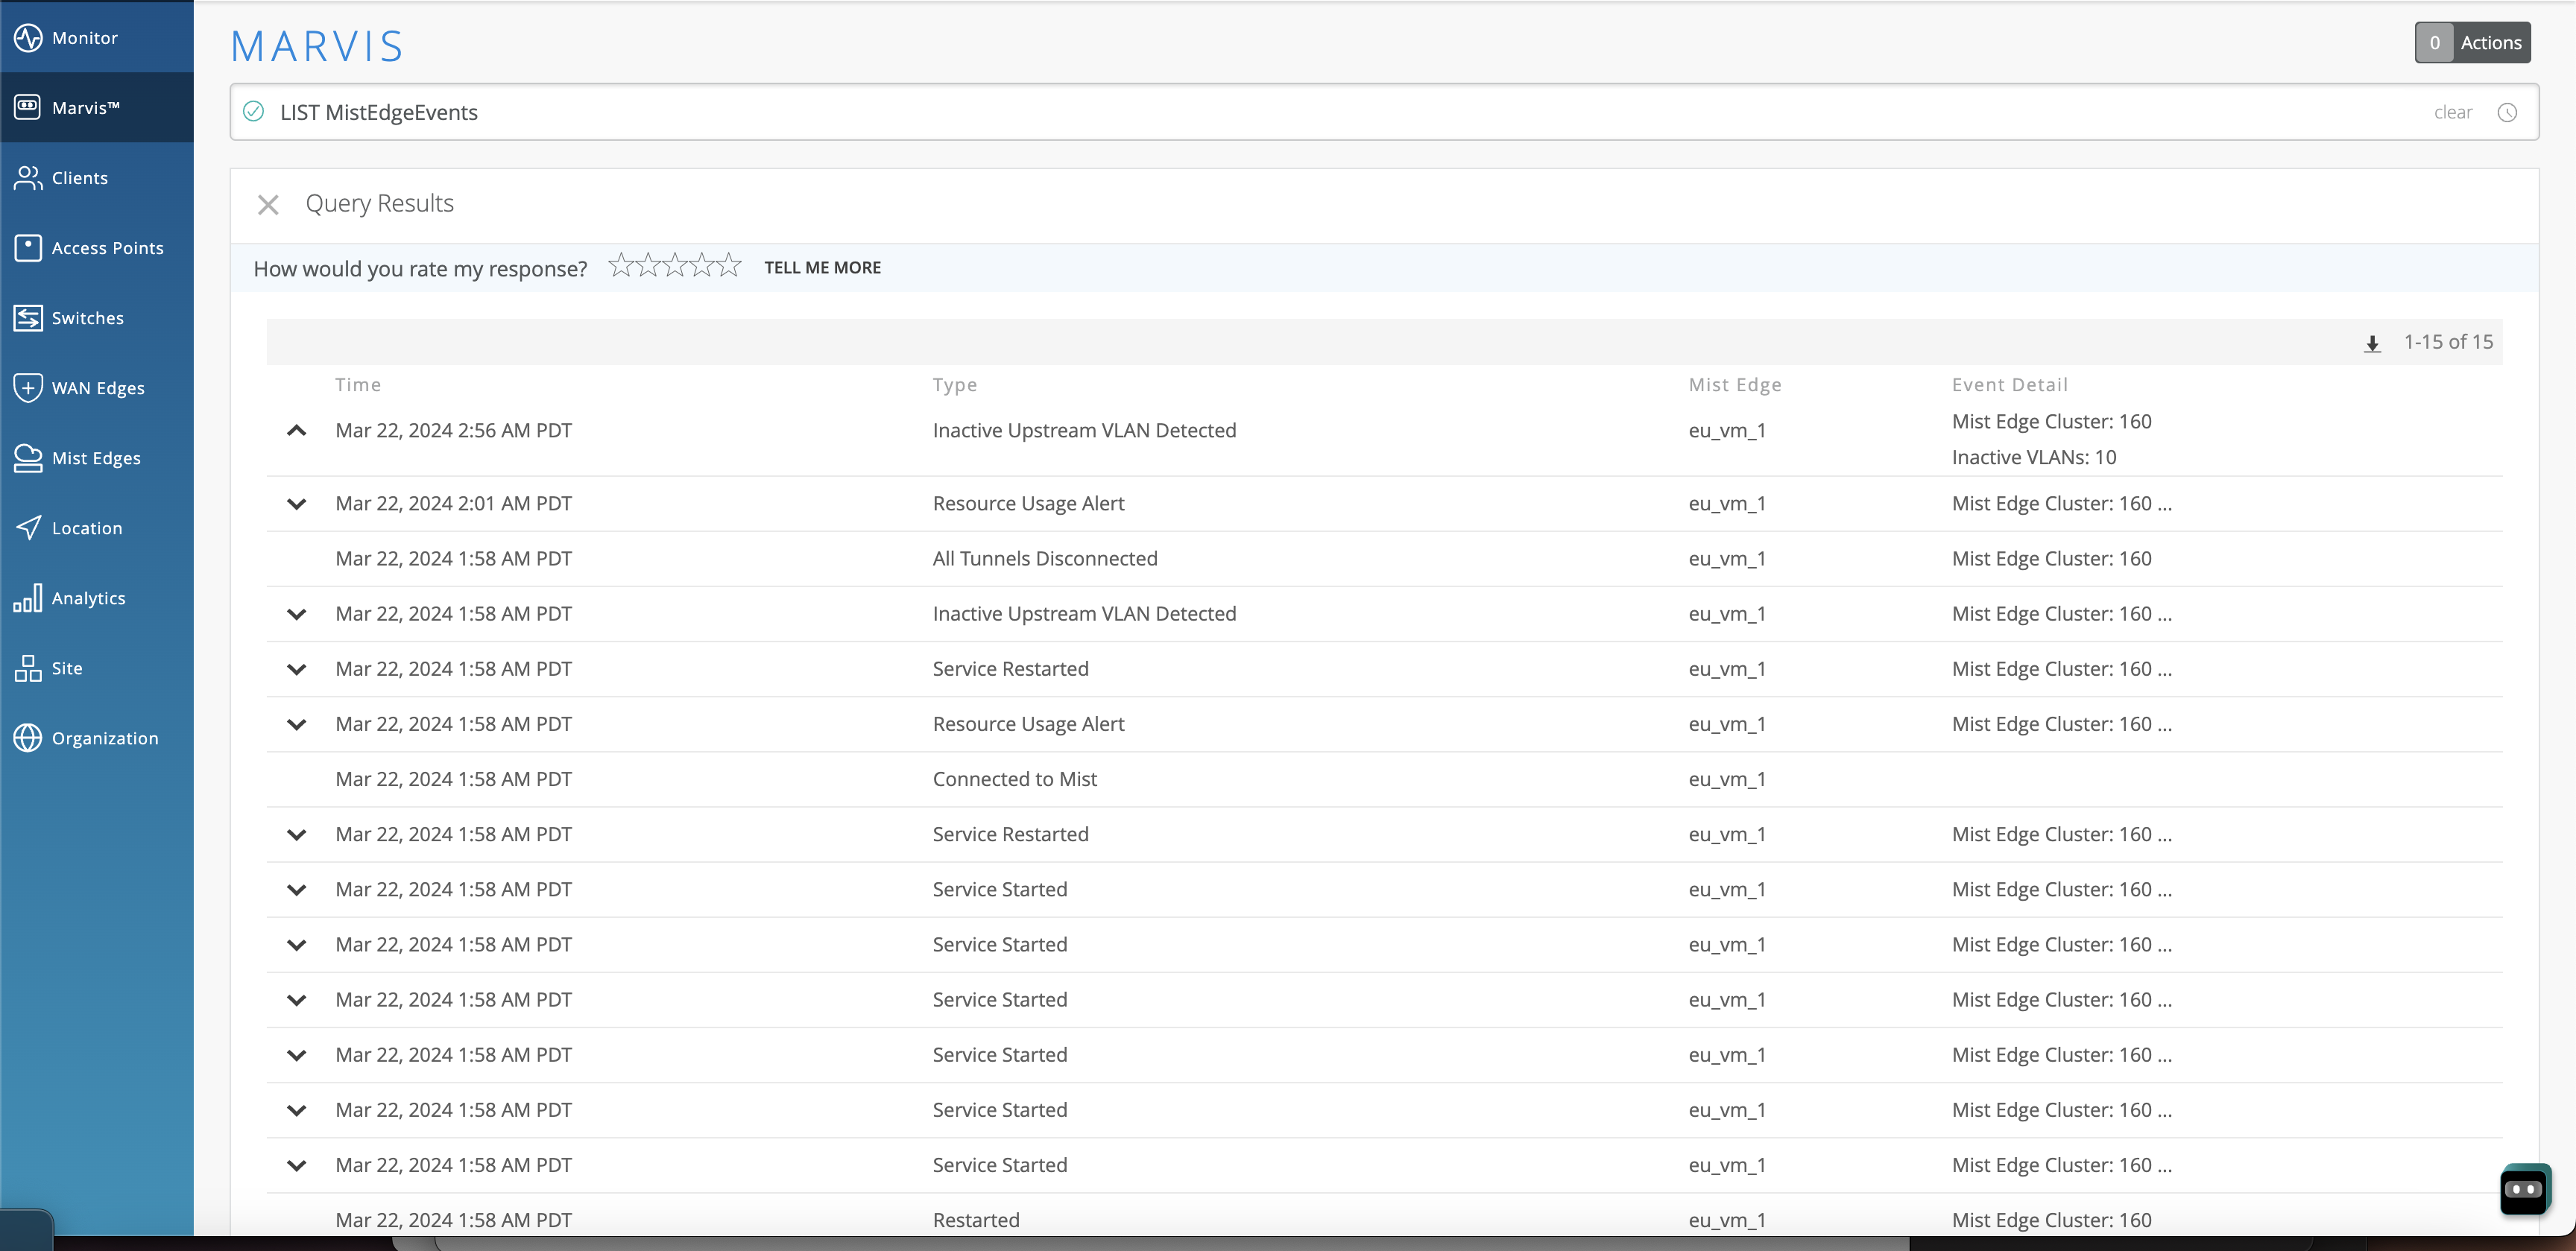Click the download results arrow icon
This screenshot has width=2576, height=1251.
pos(2372,343)
